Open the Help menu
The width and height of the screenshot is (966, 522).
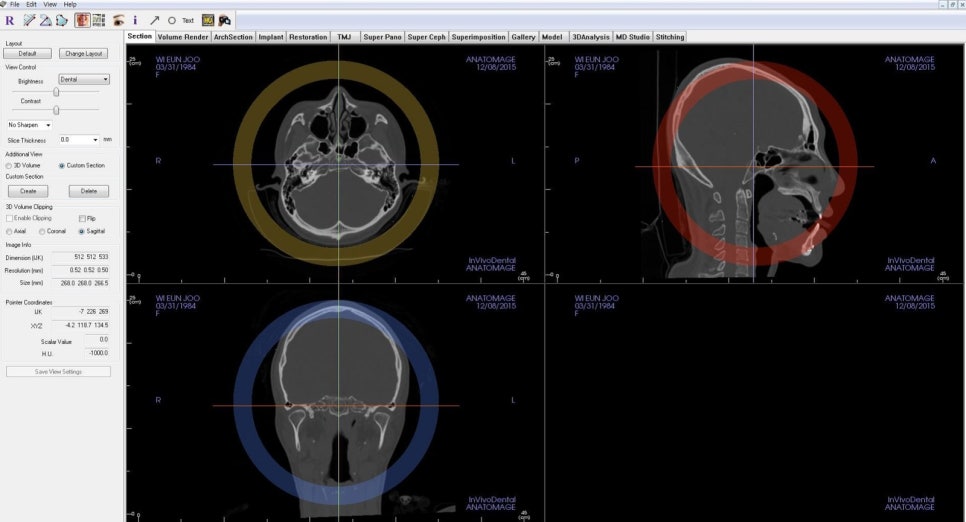click(70, 4)
